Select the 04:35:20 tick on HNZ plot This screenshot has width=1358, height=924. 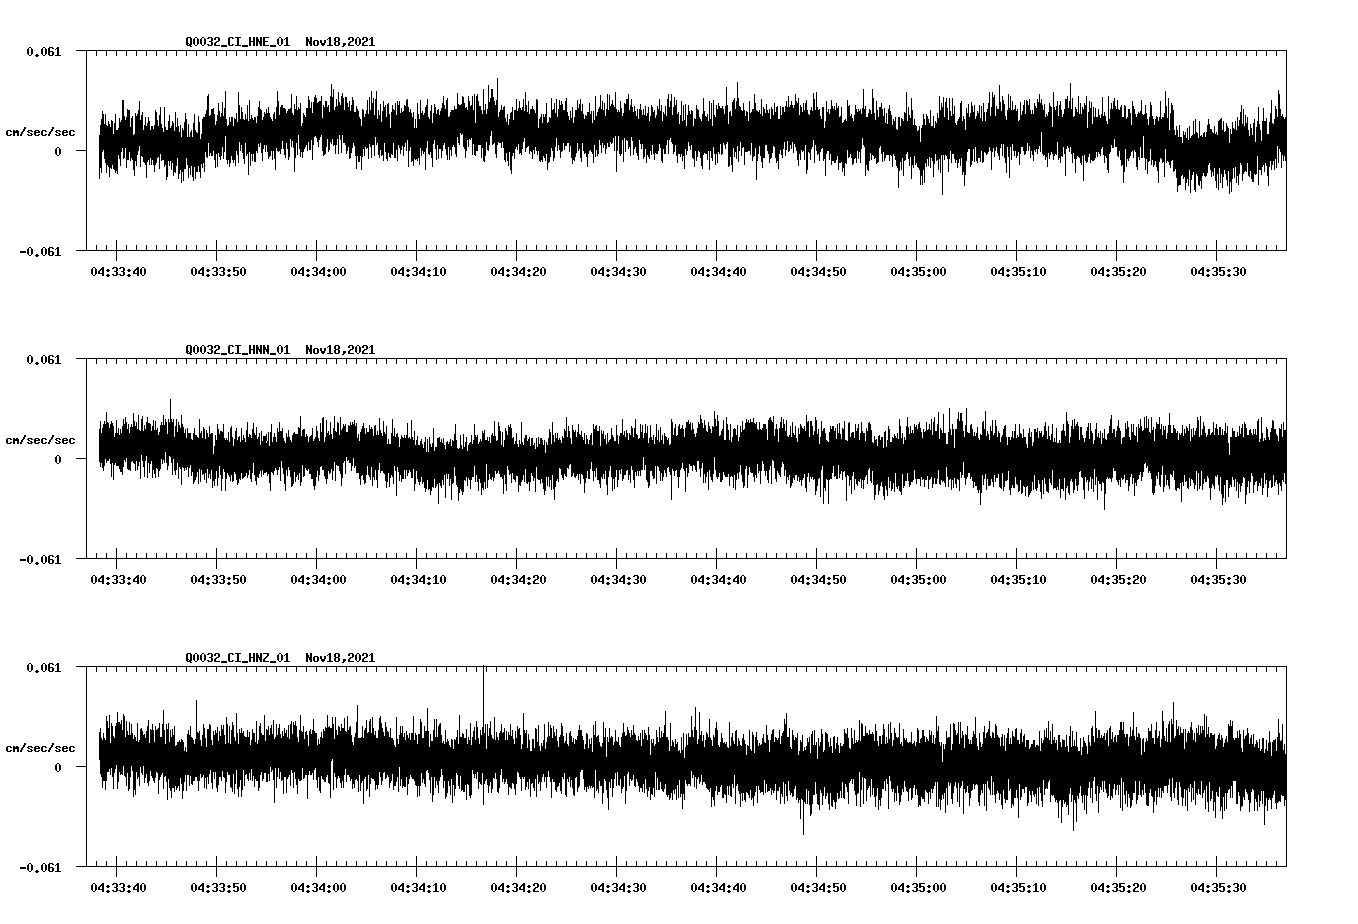(x=1117, y=862)
